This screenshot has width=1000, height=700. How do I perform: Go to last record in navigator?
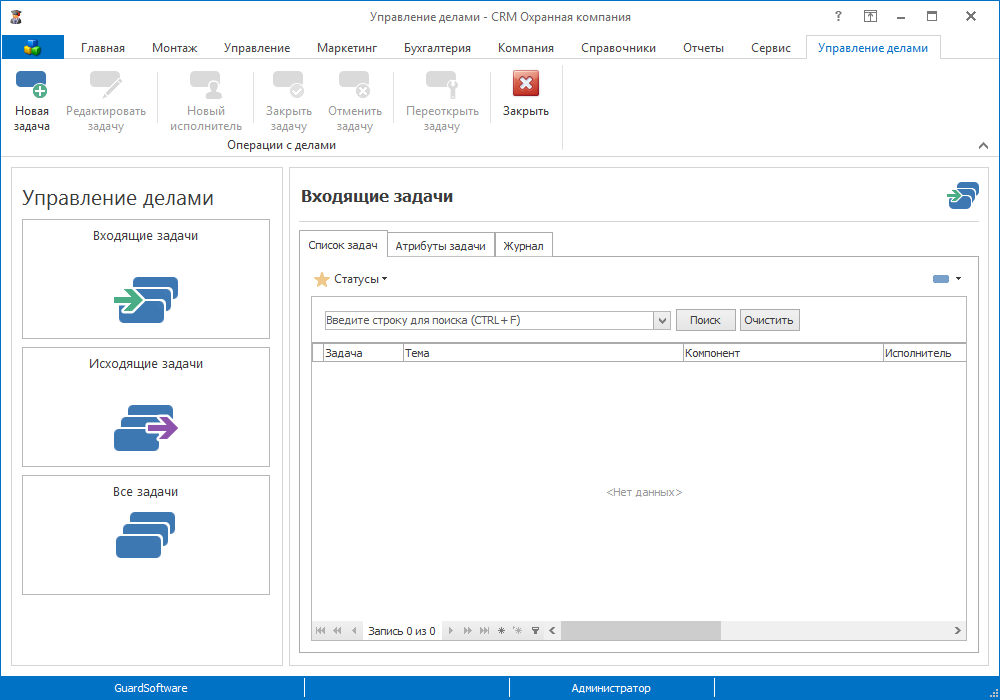485,631
